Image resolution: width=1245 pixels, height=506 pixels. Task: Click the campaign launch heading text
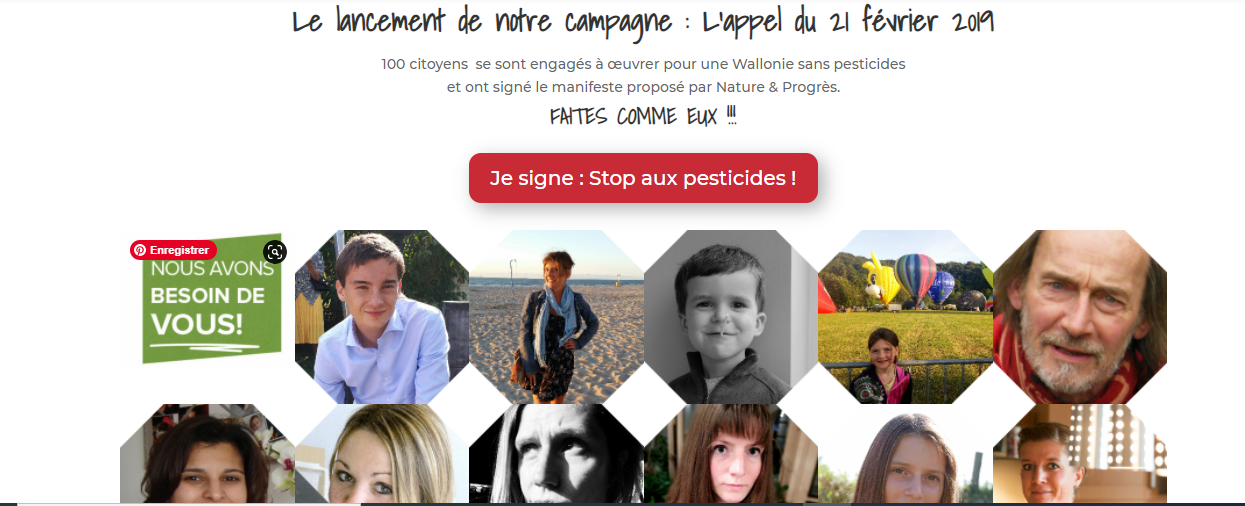tap(643, 22)
